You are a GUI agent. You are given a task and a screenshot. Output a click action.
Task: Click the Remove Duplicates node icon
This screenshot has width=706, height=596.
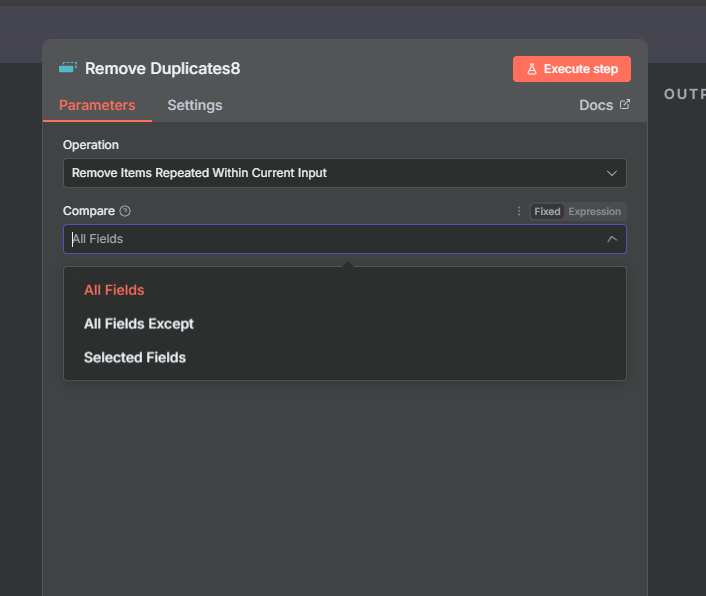(x=68, y=68)
